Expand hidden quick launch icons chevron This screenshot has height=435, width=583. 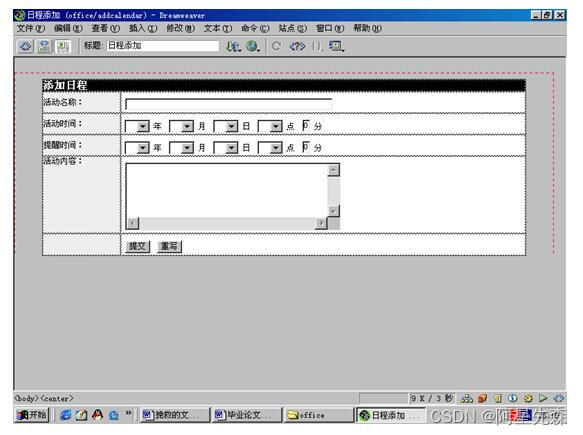pyautogui.click(x=128, y=413)
